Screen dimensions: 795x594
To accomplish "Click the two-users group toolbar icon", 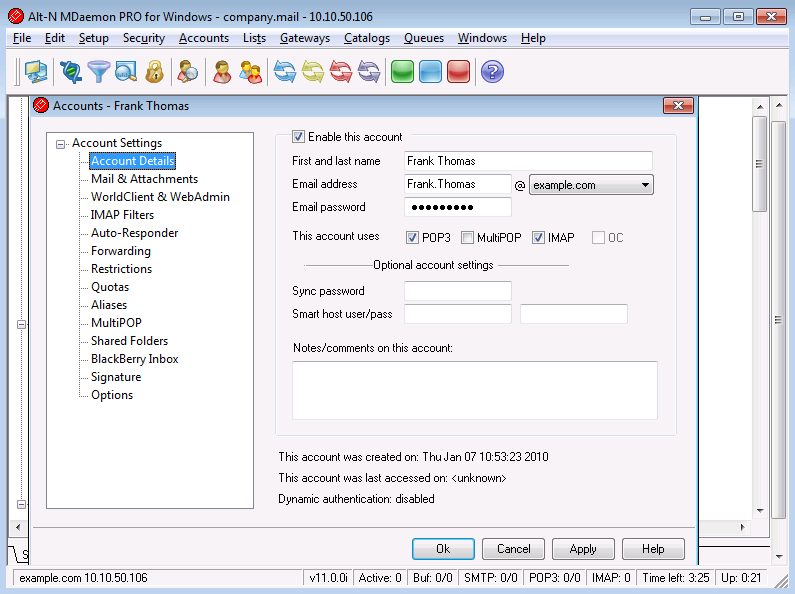I will tap(250, 72).
